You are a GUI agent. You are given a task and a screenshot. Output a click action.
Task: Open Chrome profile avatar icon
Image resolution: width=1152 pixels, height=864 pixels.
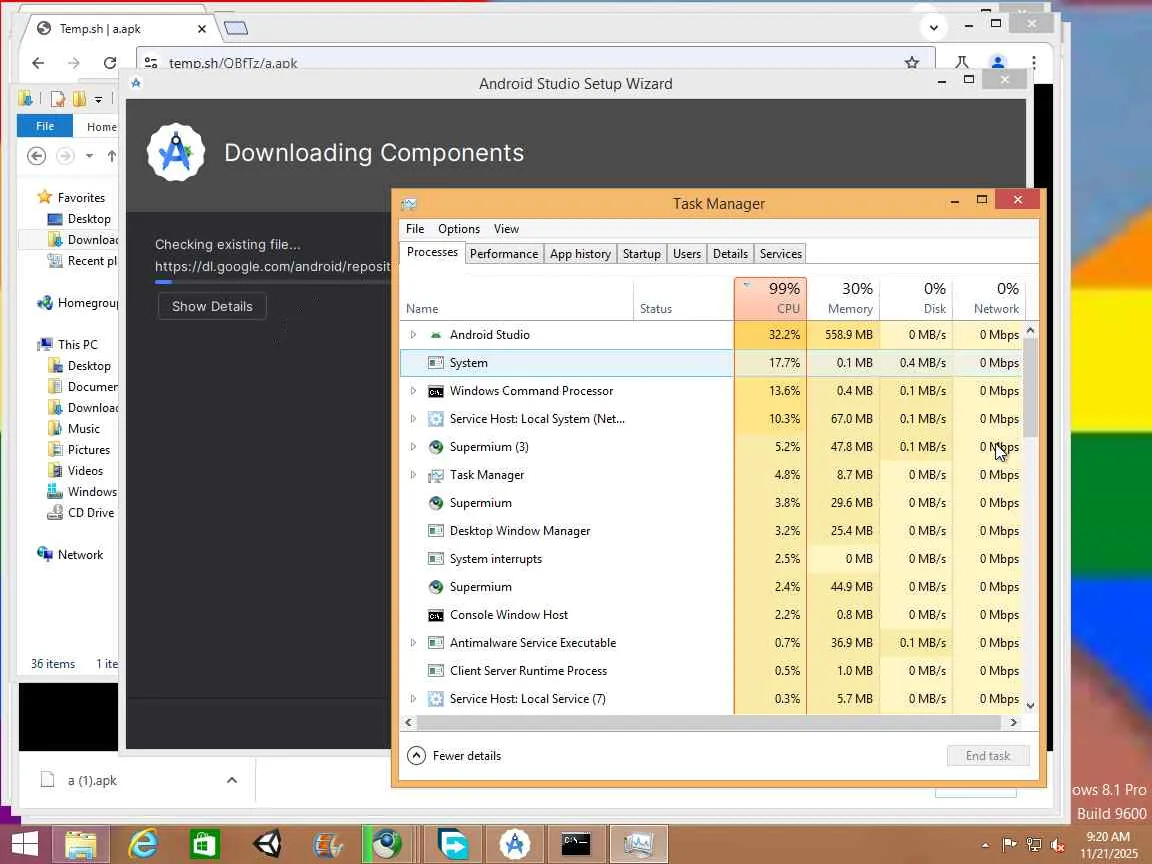998,62
